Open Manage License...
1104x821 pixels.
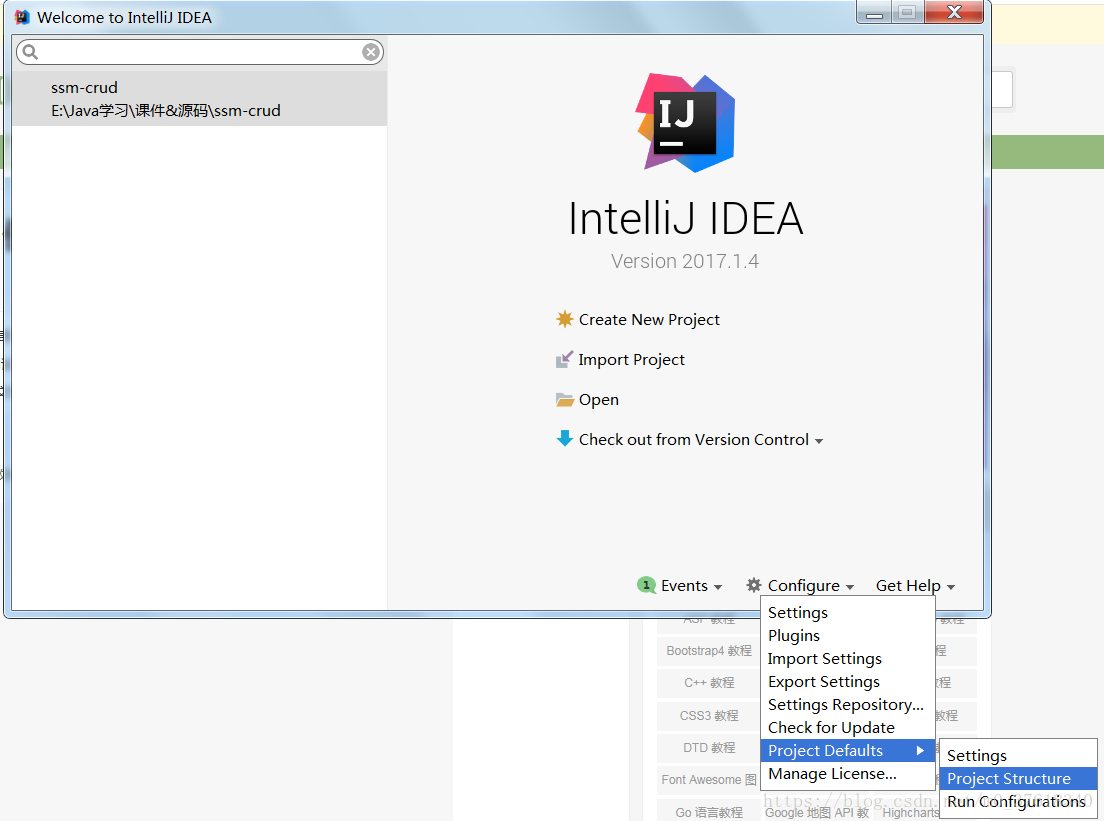(x=848, y=774)
